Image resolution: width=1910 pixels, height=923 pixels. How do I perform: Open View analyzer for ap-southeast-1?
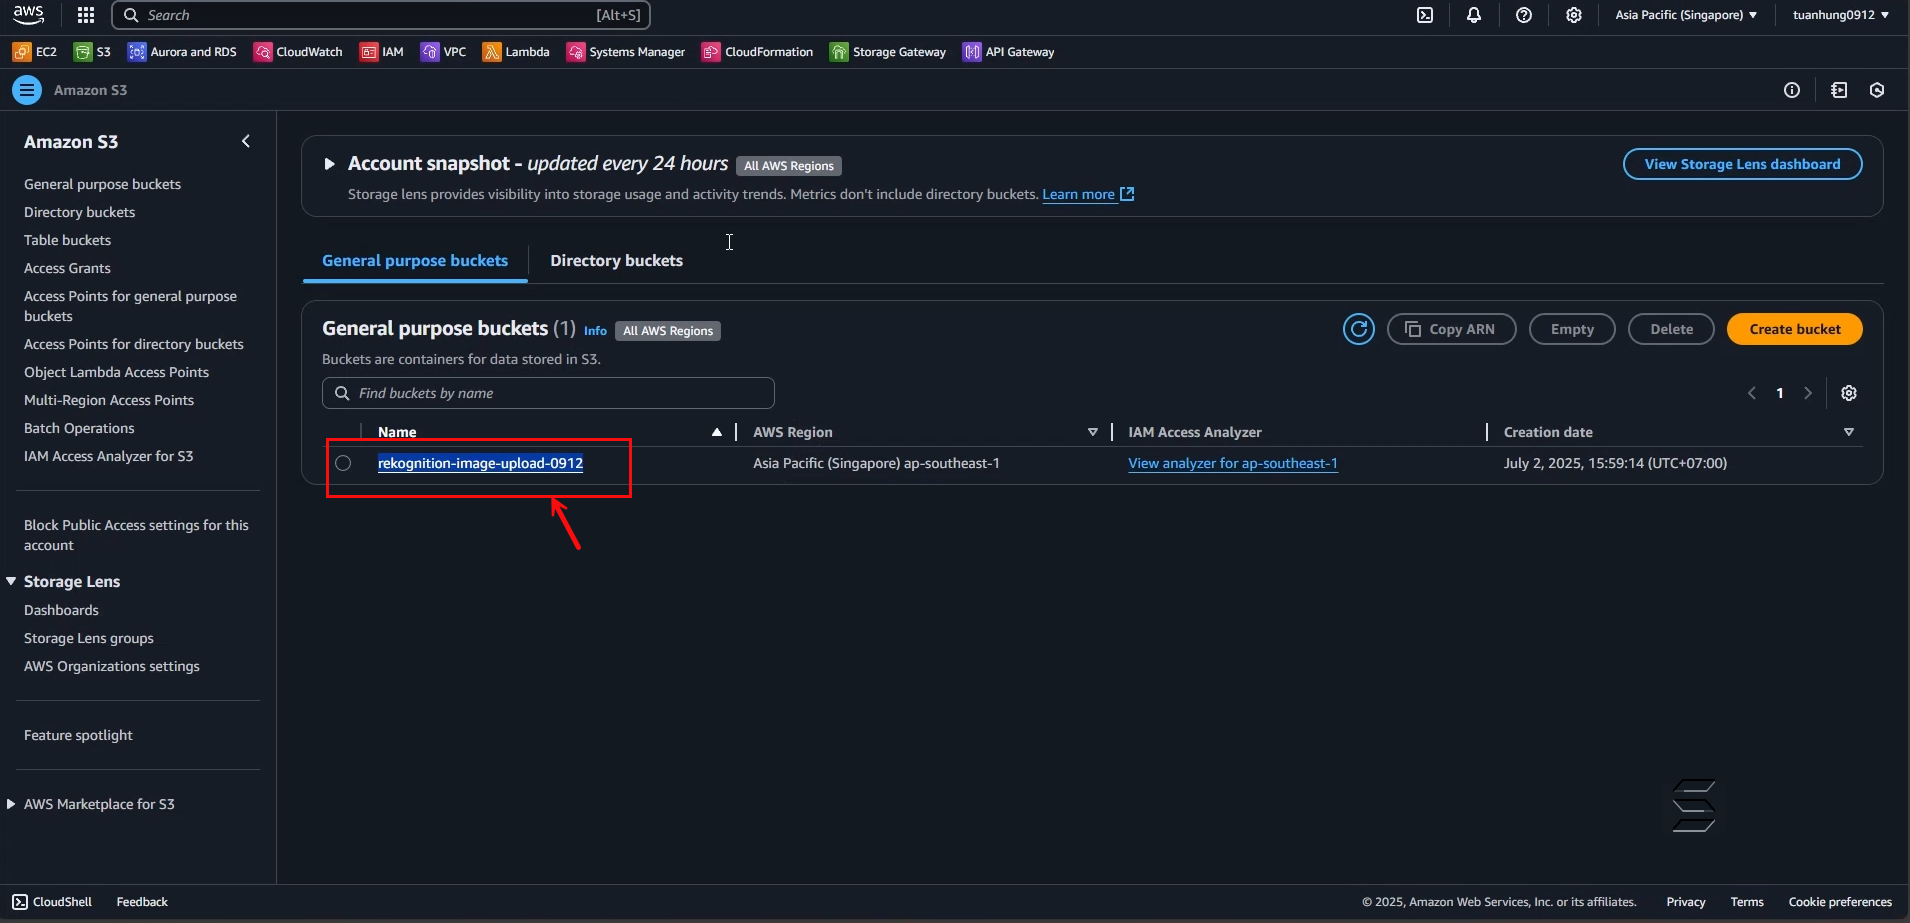pos(1232,463)
